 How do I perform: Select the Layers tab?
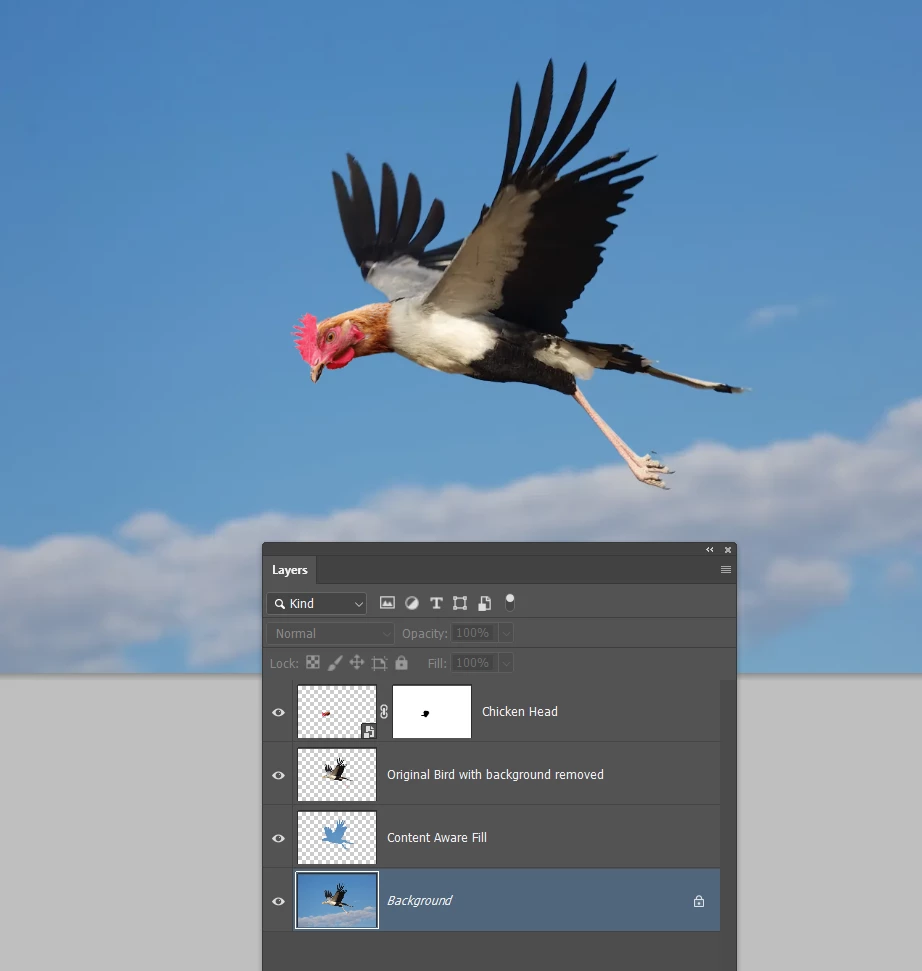pos(290,570)
